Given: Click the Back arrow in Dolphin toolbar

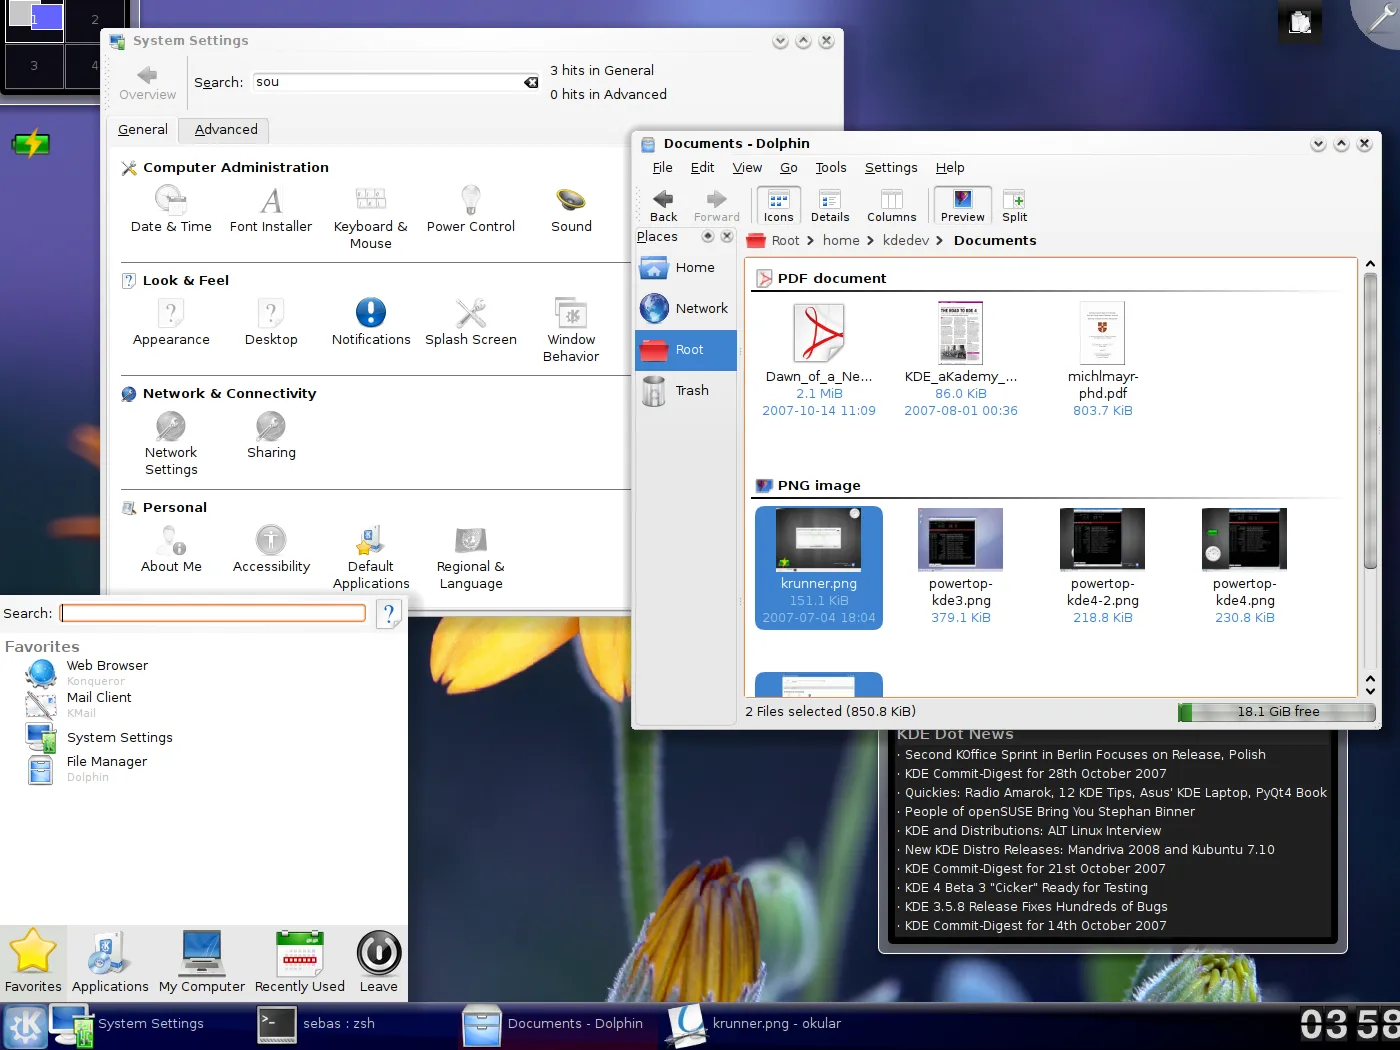Looking at the screenshot, I should click(x=663, y=205).
